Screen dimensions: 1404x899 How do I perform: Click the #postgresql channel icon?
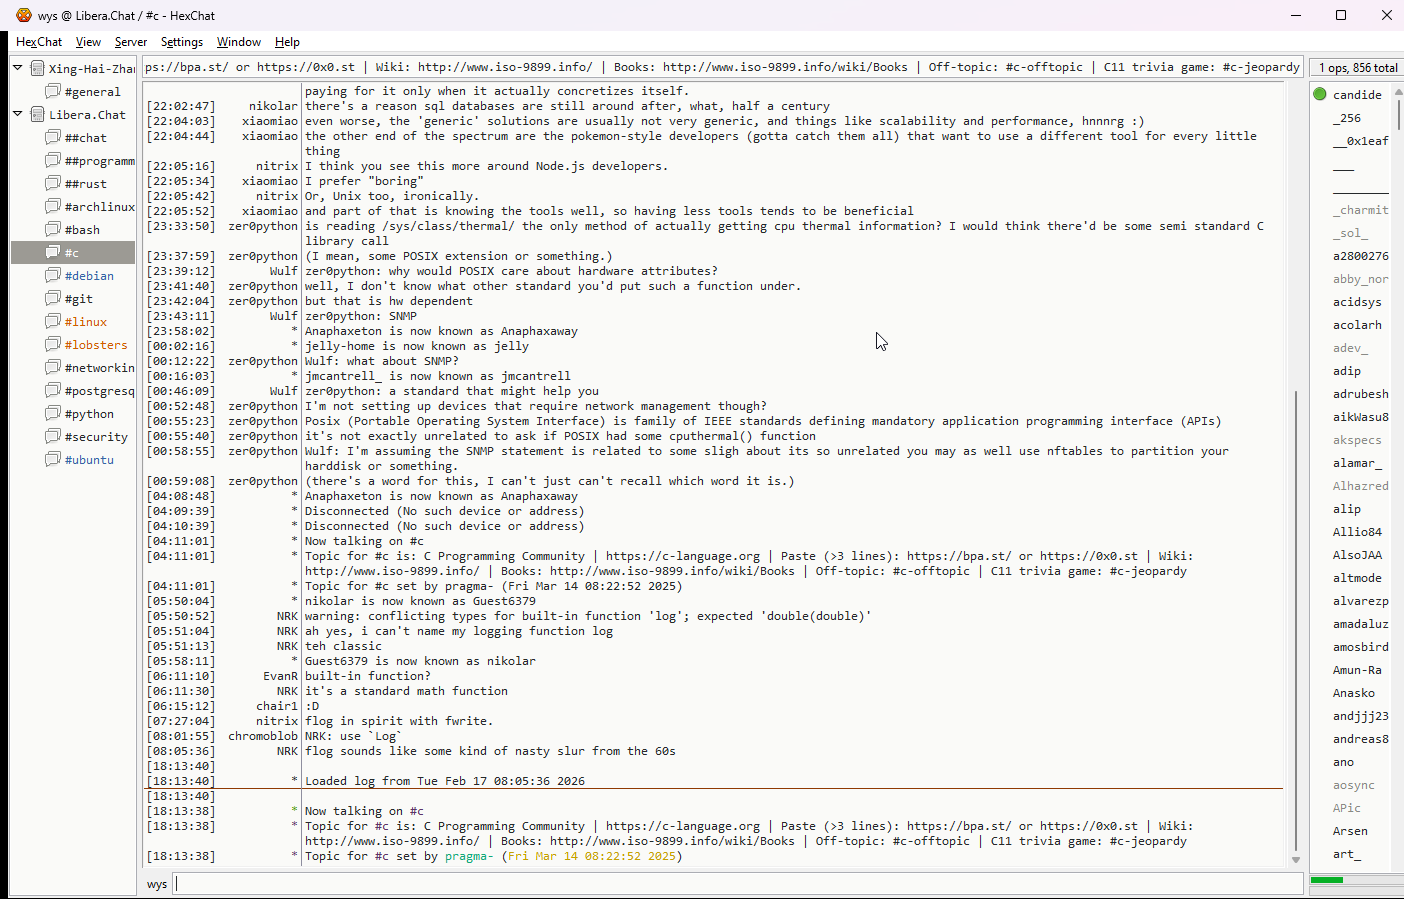coord(53,390)
